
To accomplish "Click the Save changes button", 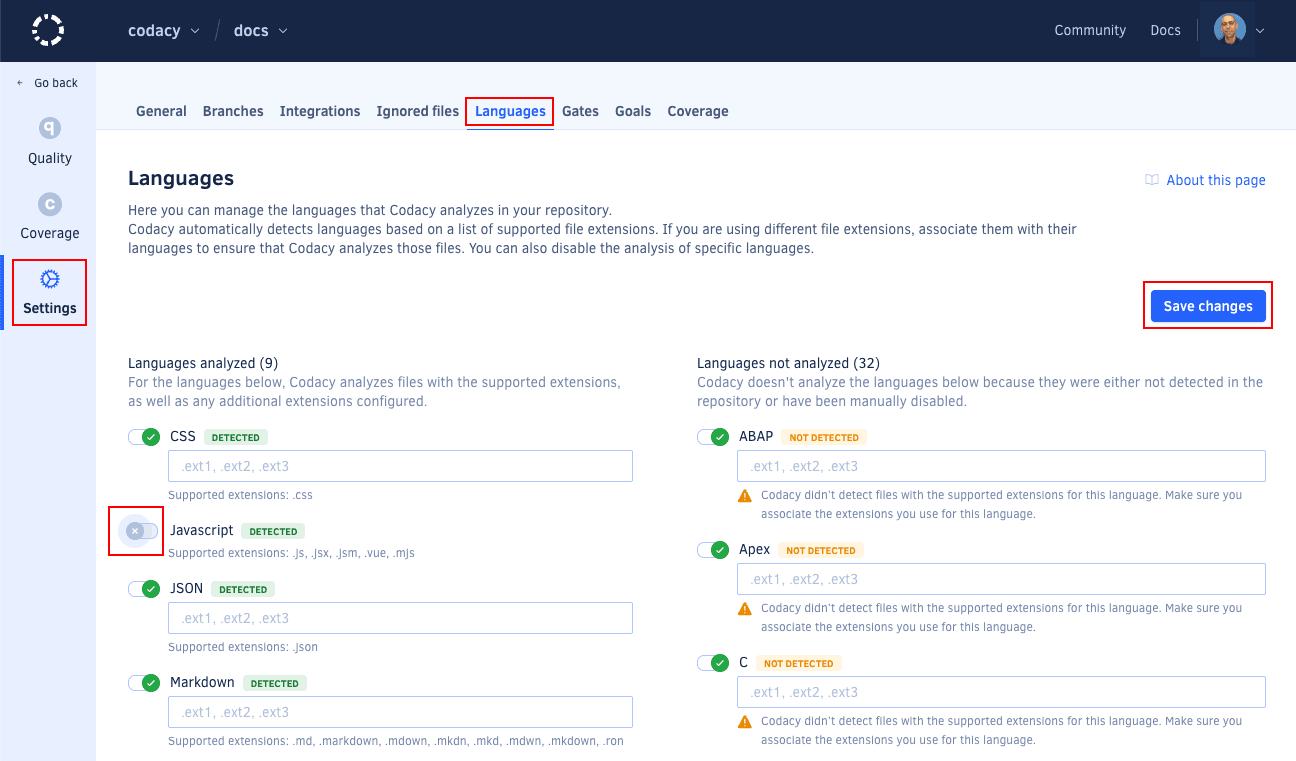I will 1207,306.
